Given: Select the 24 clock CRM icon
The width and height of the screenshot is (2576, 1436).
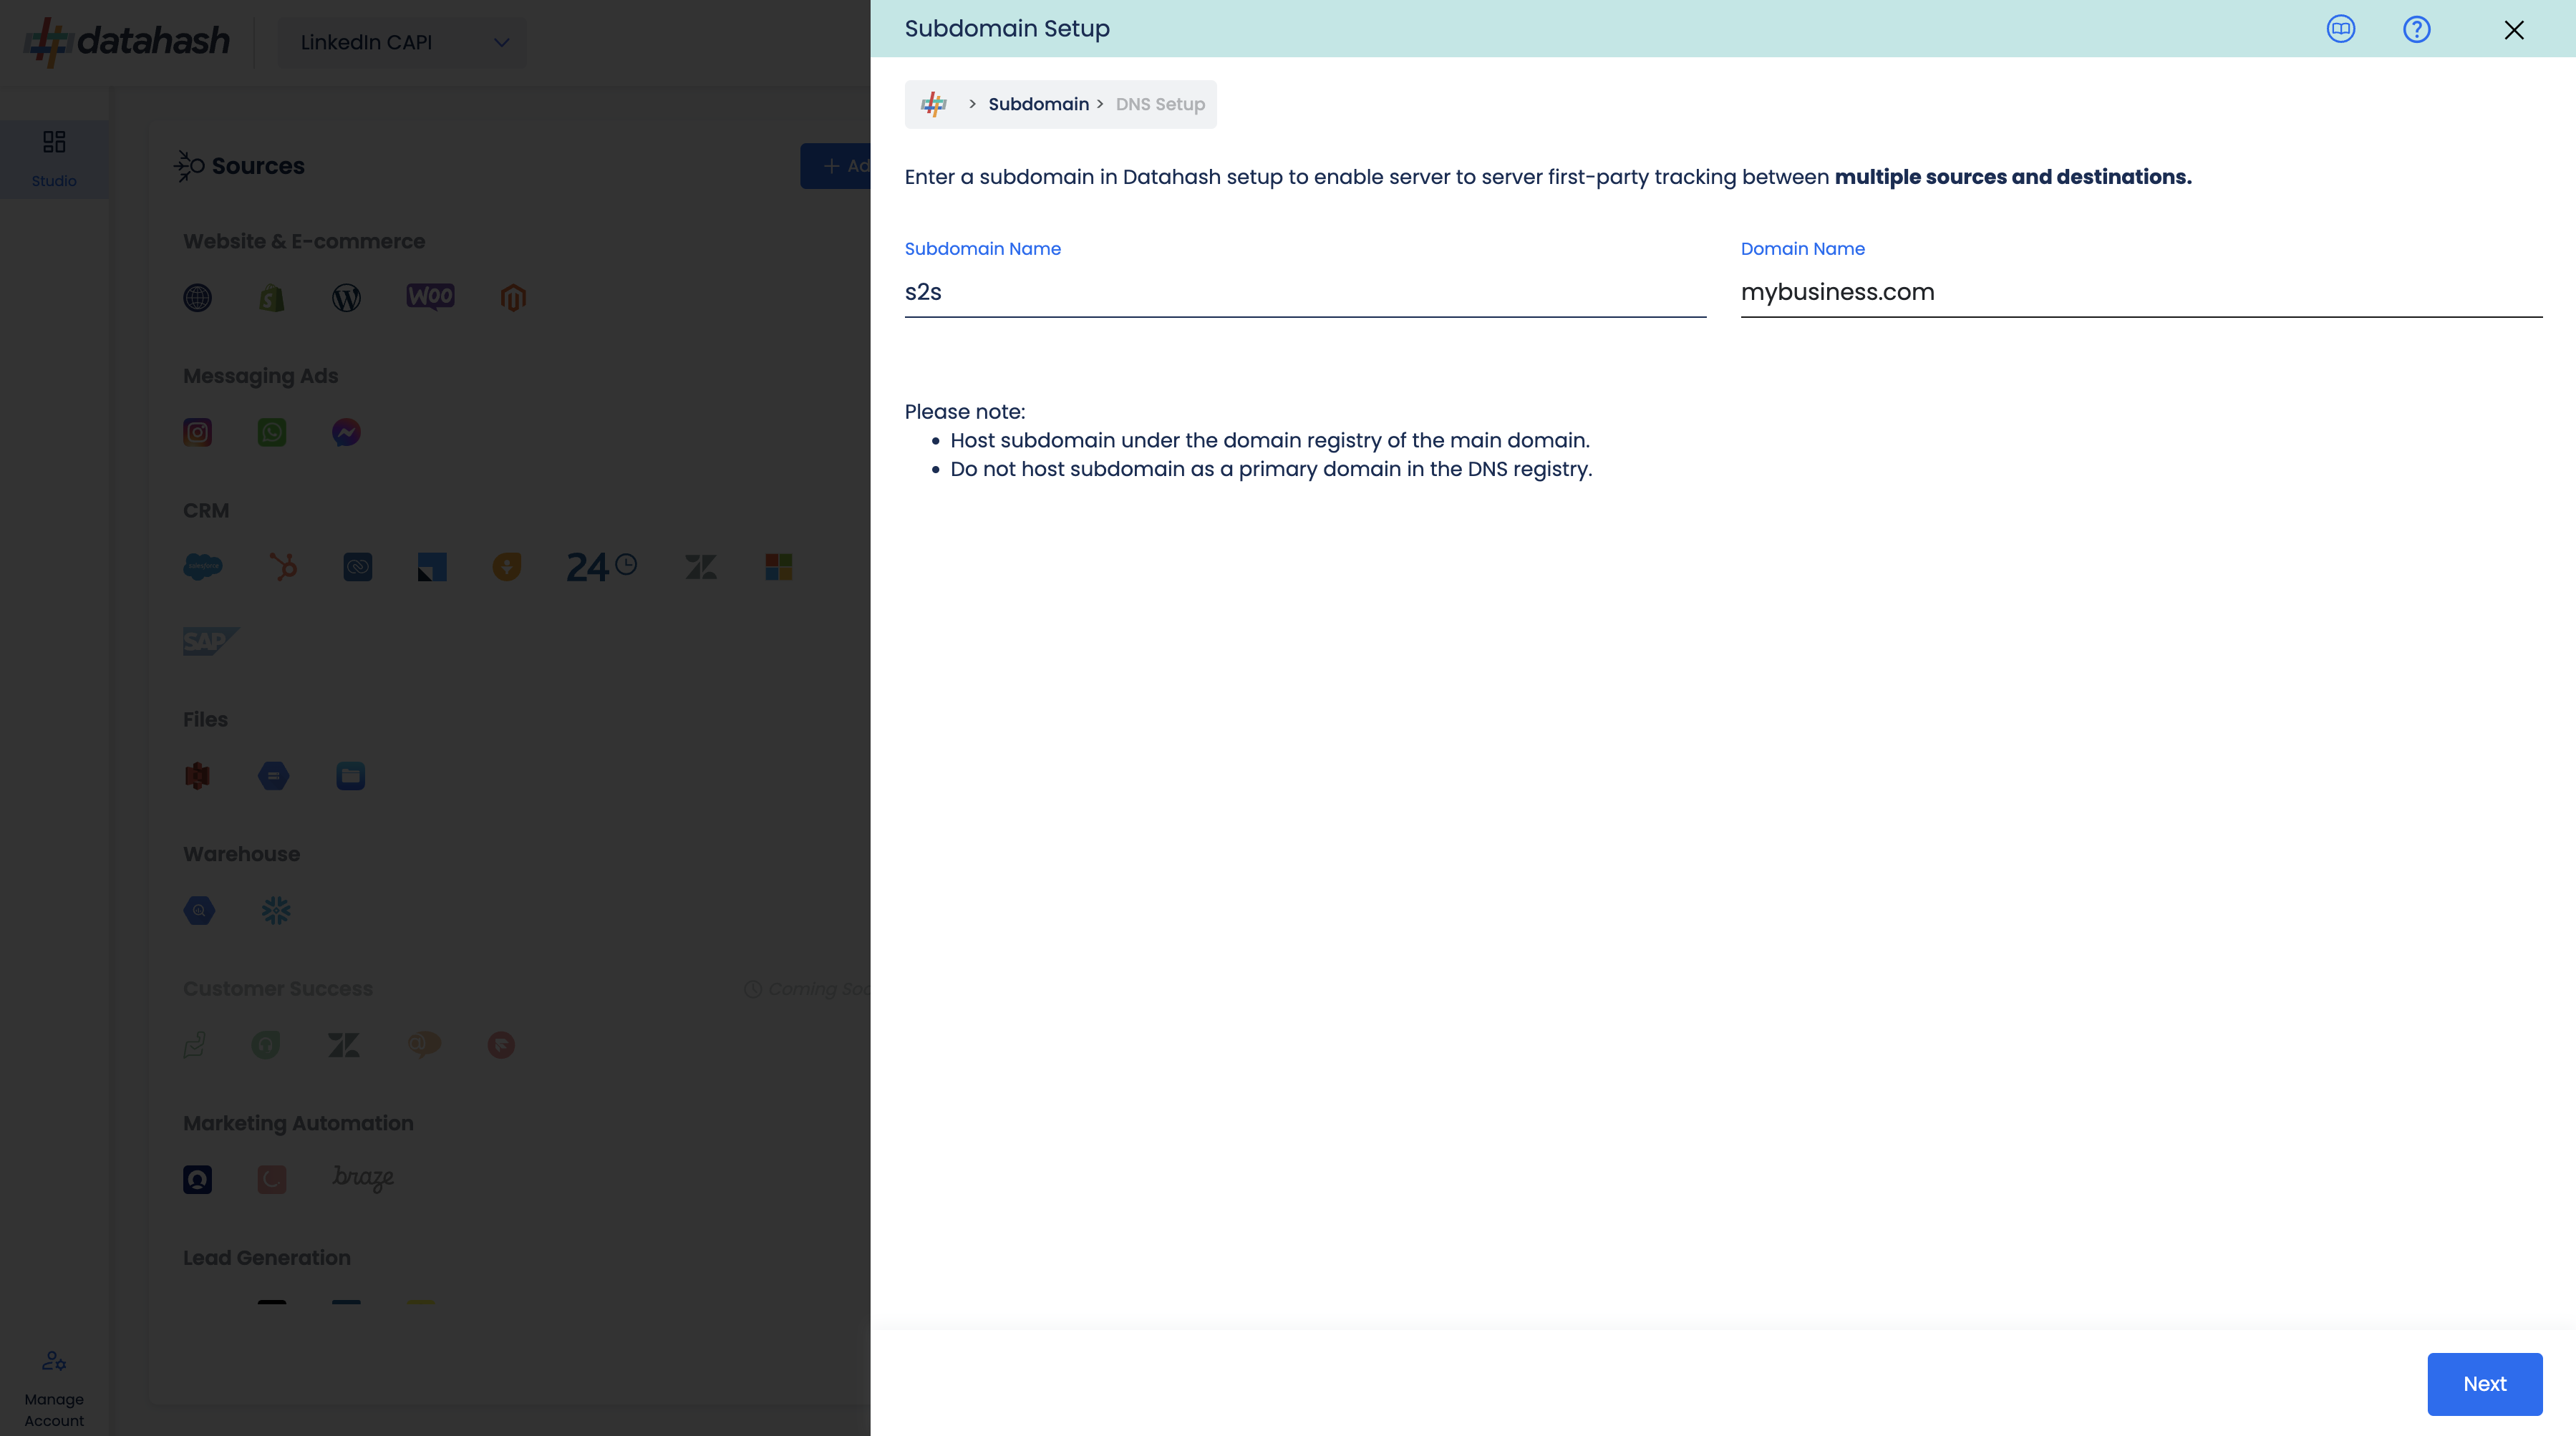Looking at the screenshot, I should click(x=602, y=567).
